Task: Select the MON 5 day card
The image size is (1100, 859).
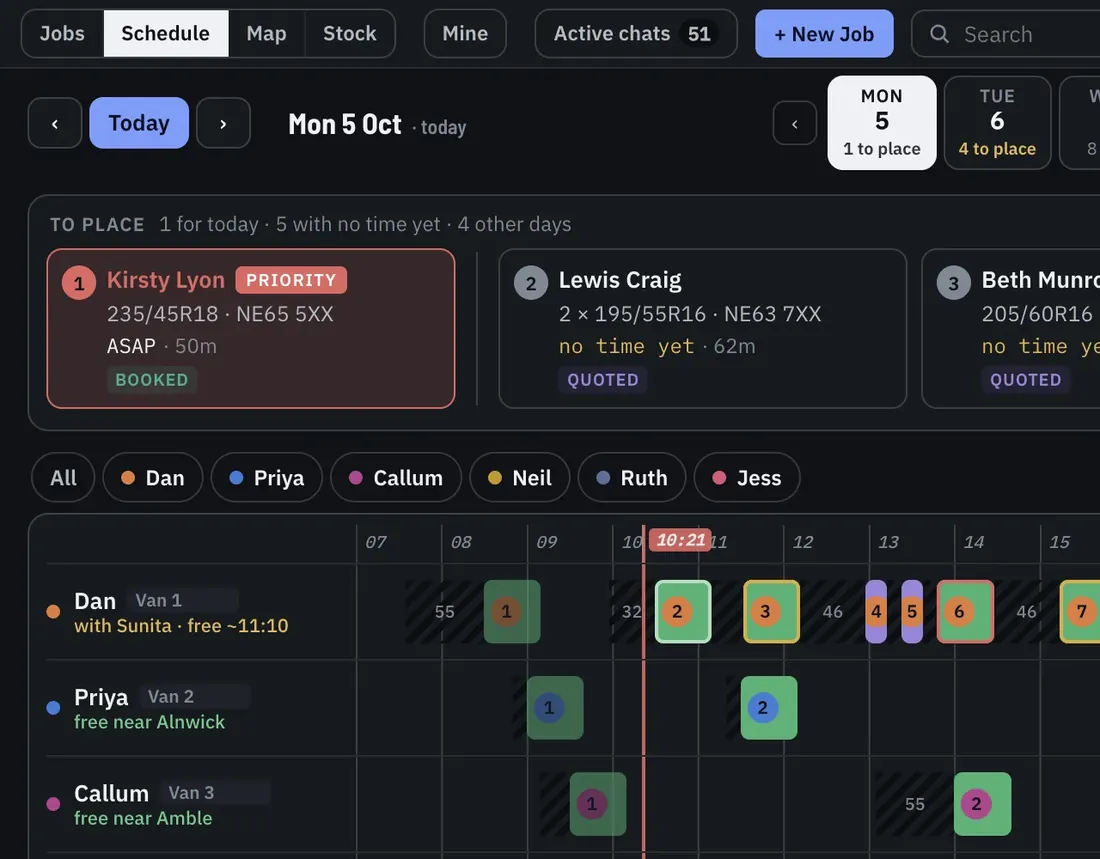Action: (x=882, y=123)
